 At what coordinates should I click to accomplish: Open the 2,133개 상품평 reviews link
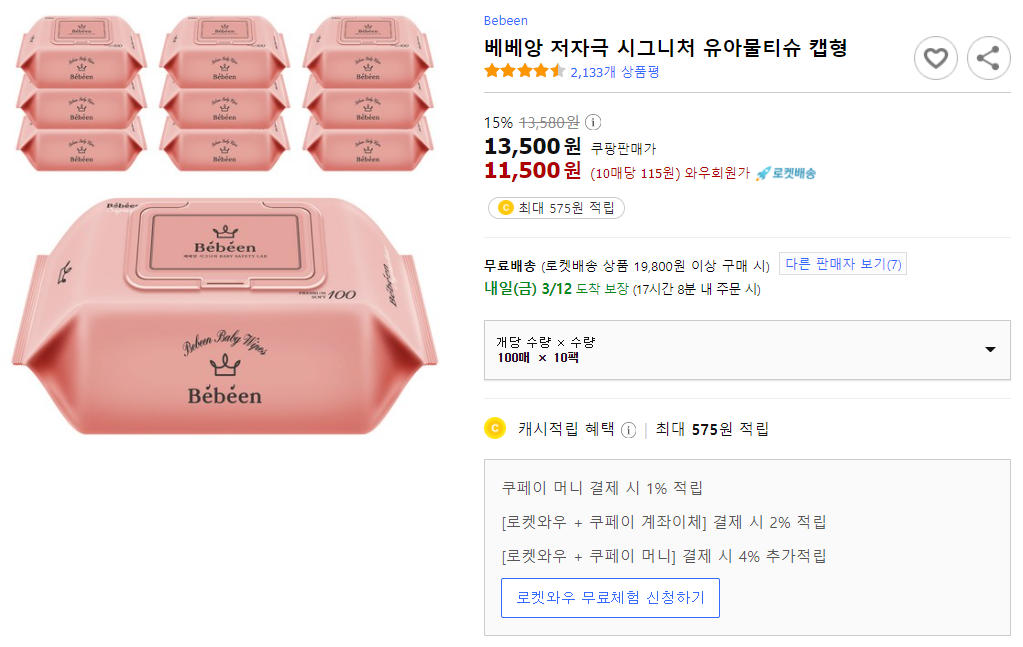[614, 72]
